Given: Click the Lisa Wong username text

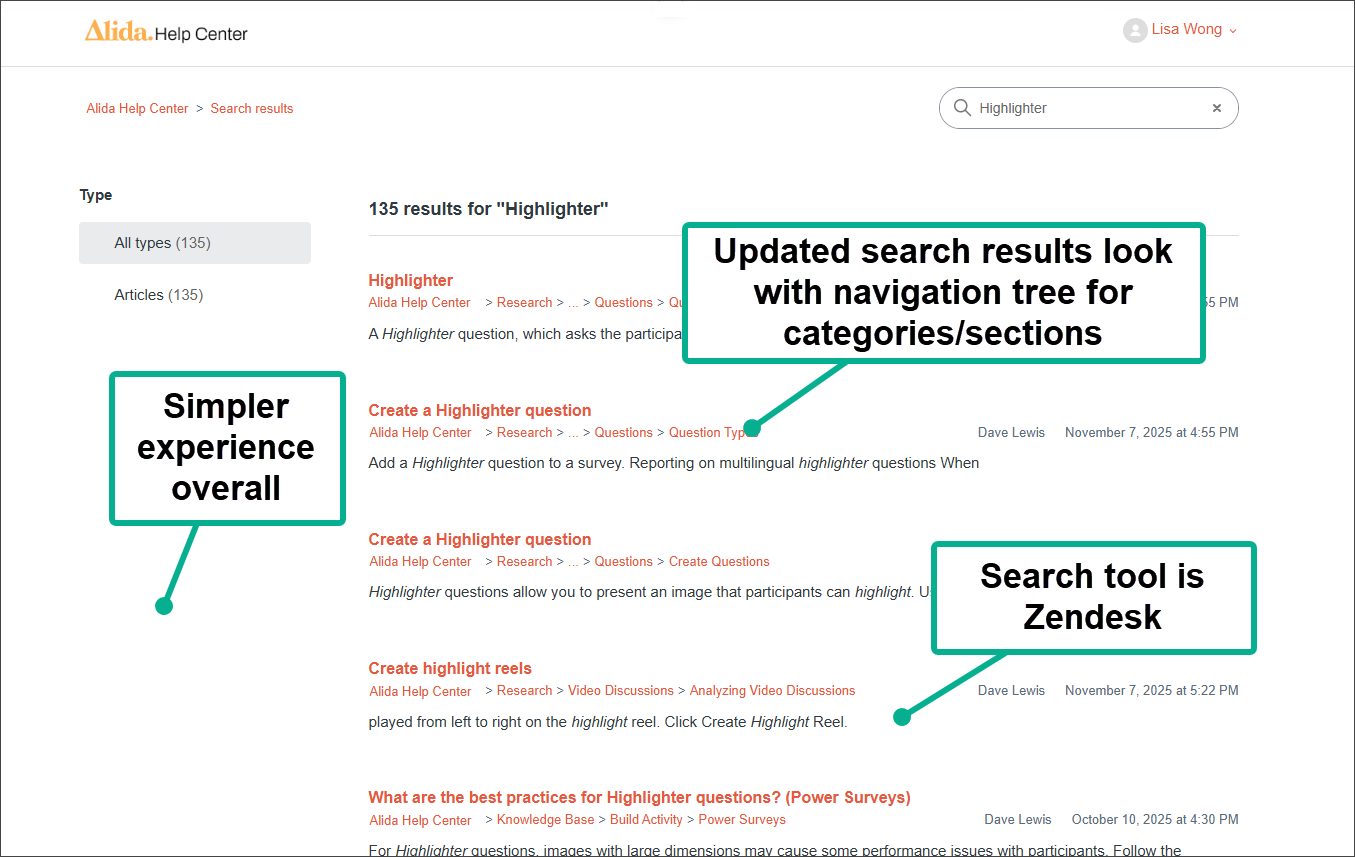Looking at the screenshot, I should pyautogui.click(x=1187, y=29).
